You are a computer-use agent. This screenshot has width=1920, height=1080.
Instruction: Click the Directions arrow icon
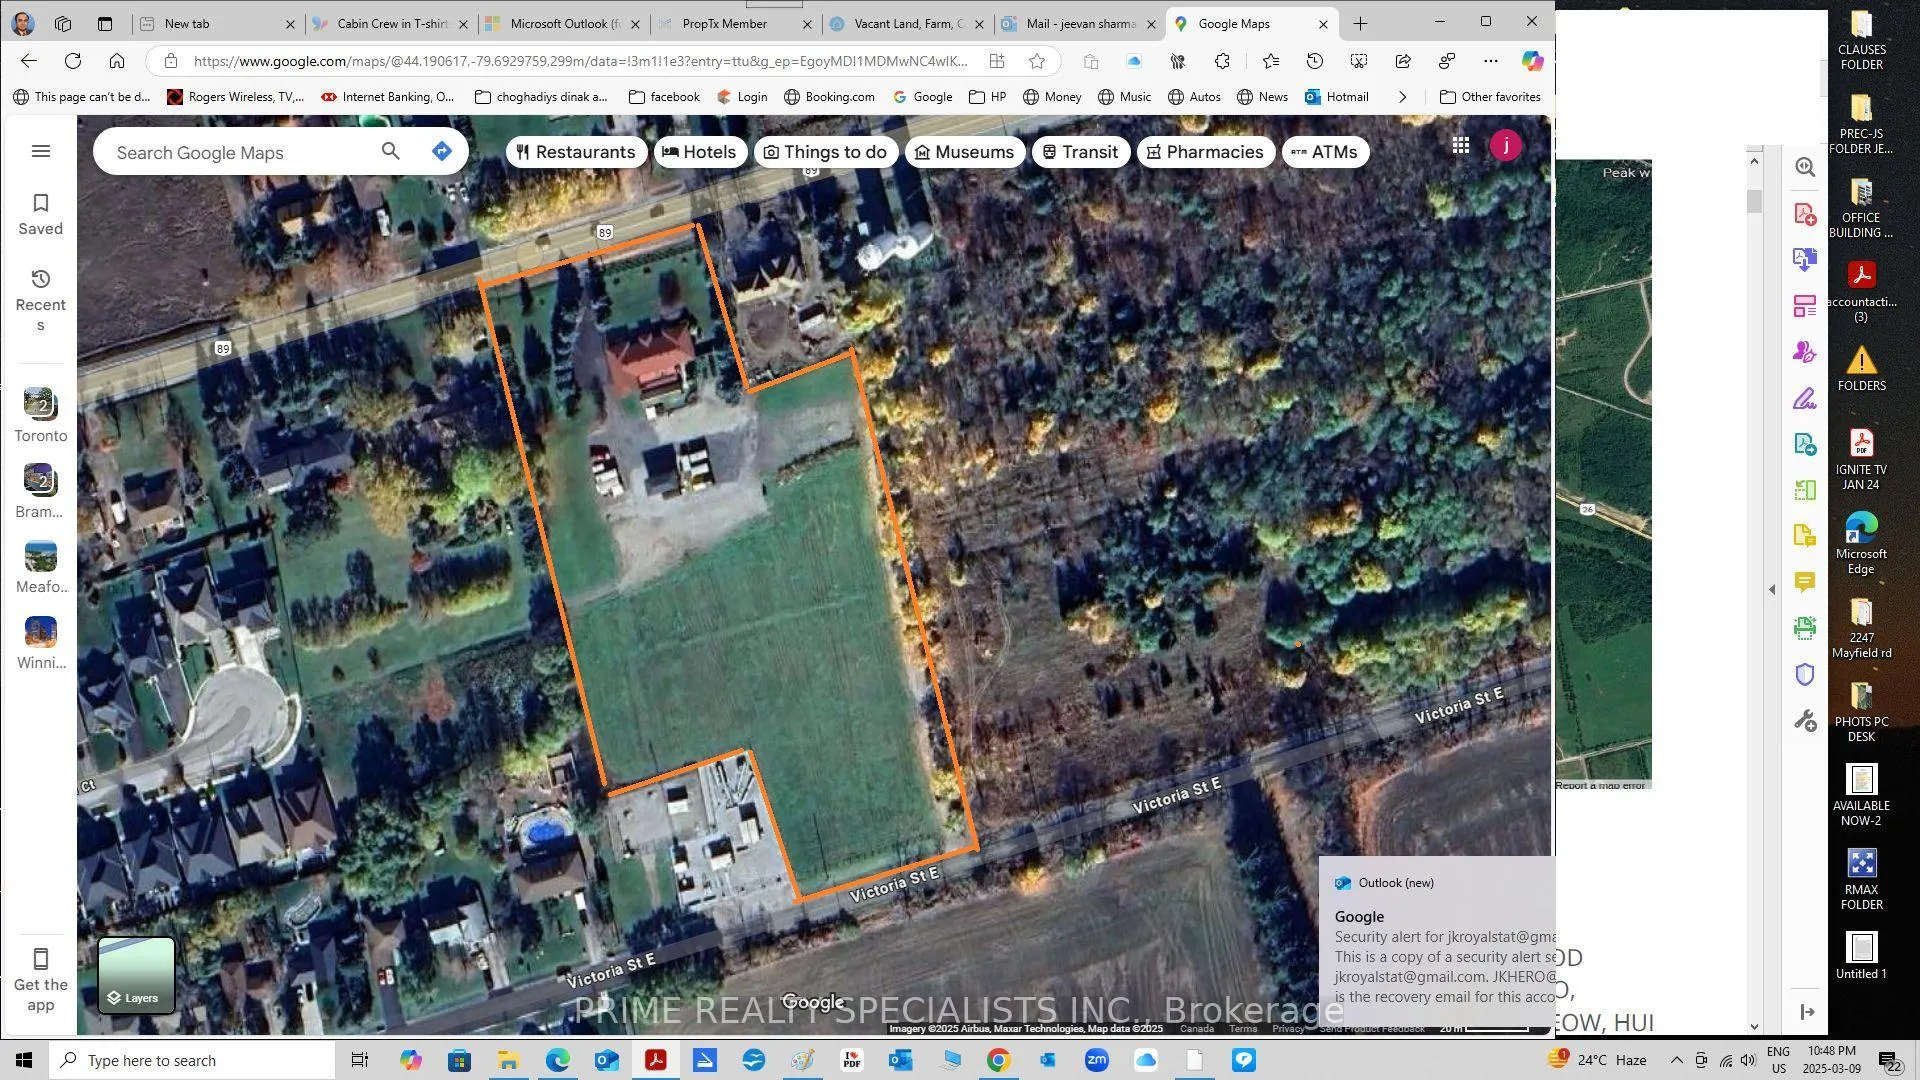pyautogui.click(x=441, y=151)
